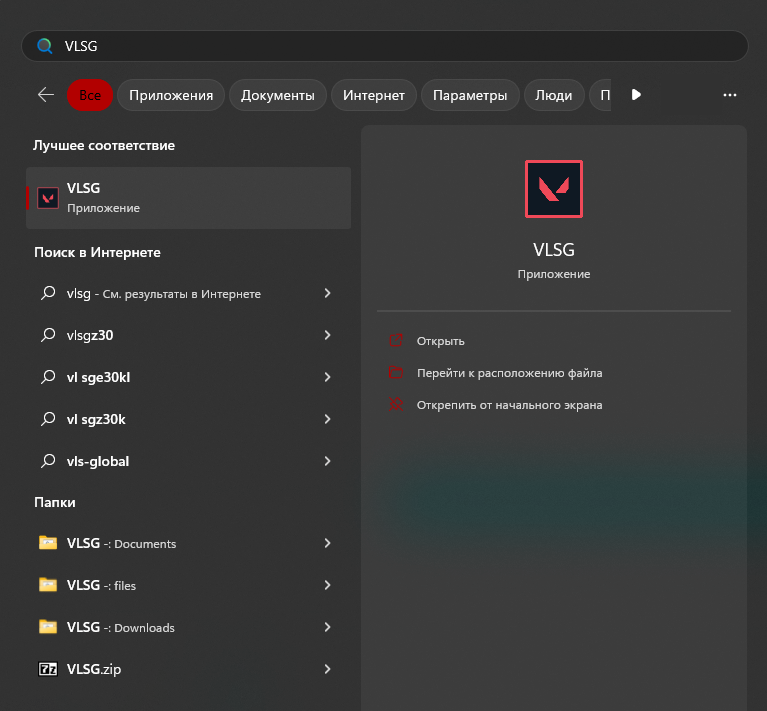Click Открыть to launch VLSG
Viewport: 767px width, 711px height.
441,341
